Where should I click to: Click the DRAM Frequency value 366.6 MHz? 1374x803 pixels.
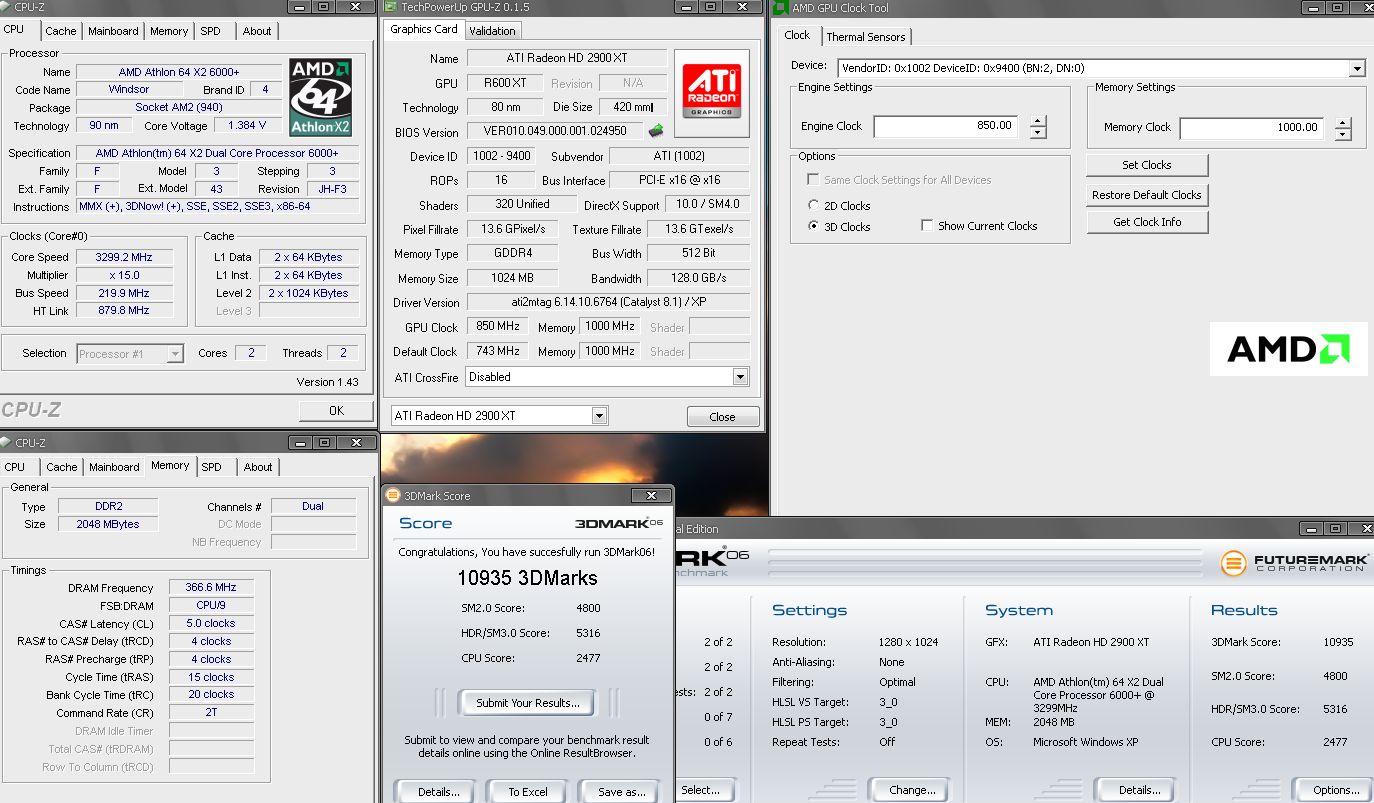(x=210, y=588)
